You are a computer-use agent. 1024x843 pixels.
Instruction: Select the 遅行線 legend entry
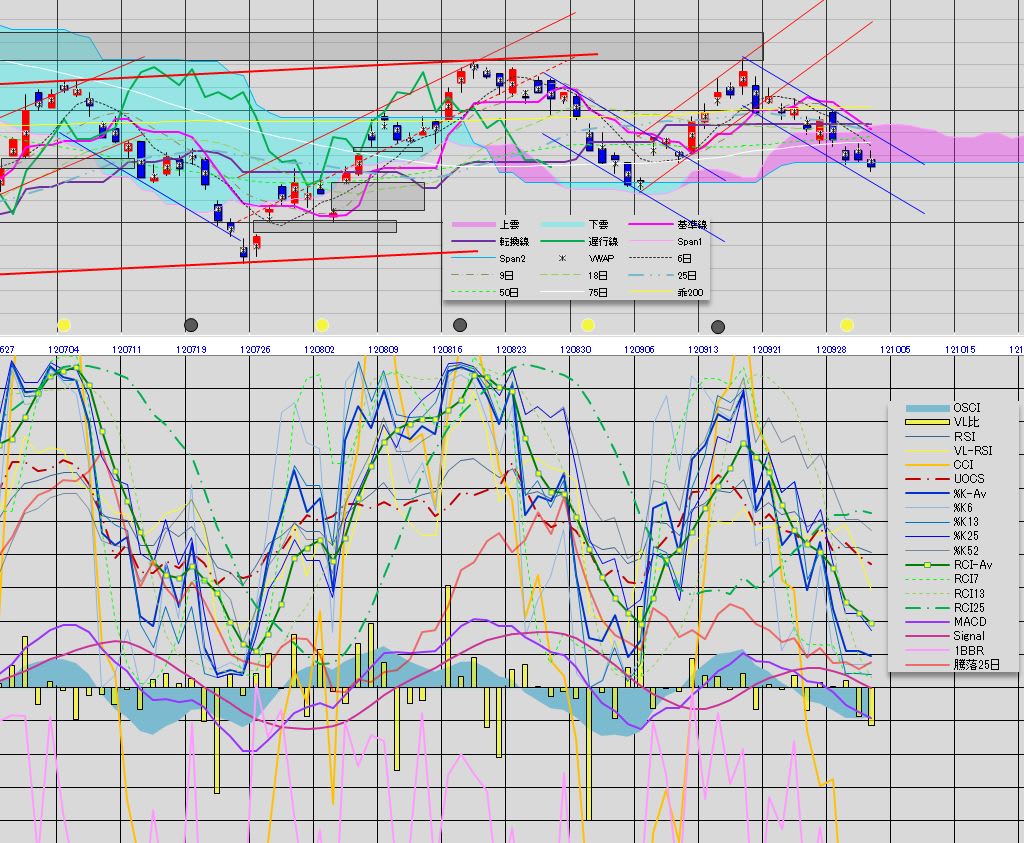[603, 242]
